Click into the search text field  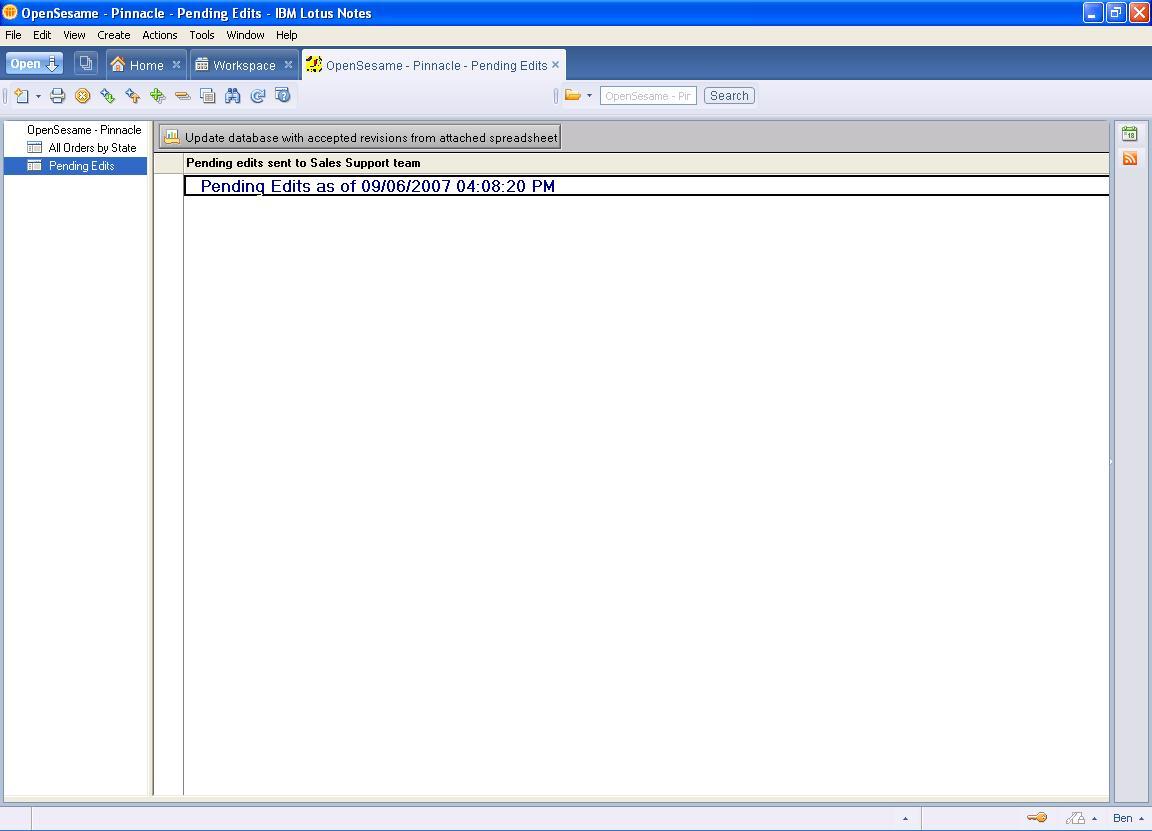648,96
